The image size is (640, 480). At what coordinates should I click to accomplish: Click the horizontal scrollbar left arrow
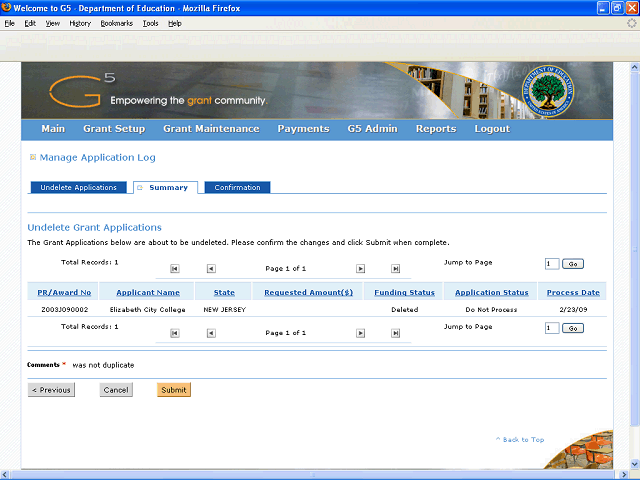4,475
